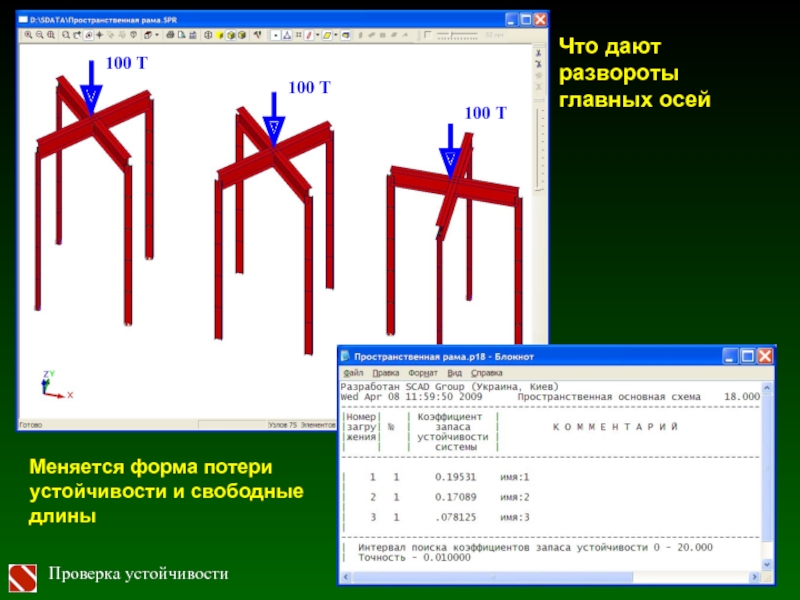Image resolution: width=800 pixels, height=600 pixels.
Task: Click the 'Готово' status bar text
Action: point(31,424)
